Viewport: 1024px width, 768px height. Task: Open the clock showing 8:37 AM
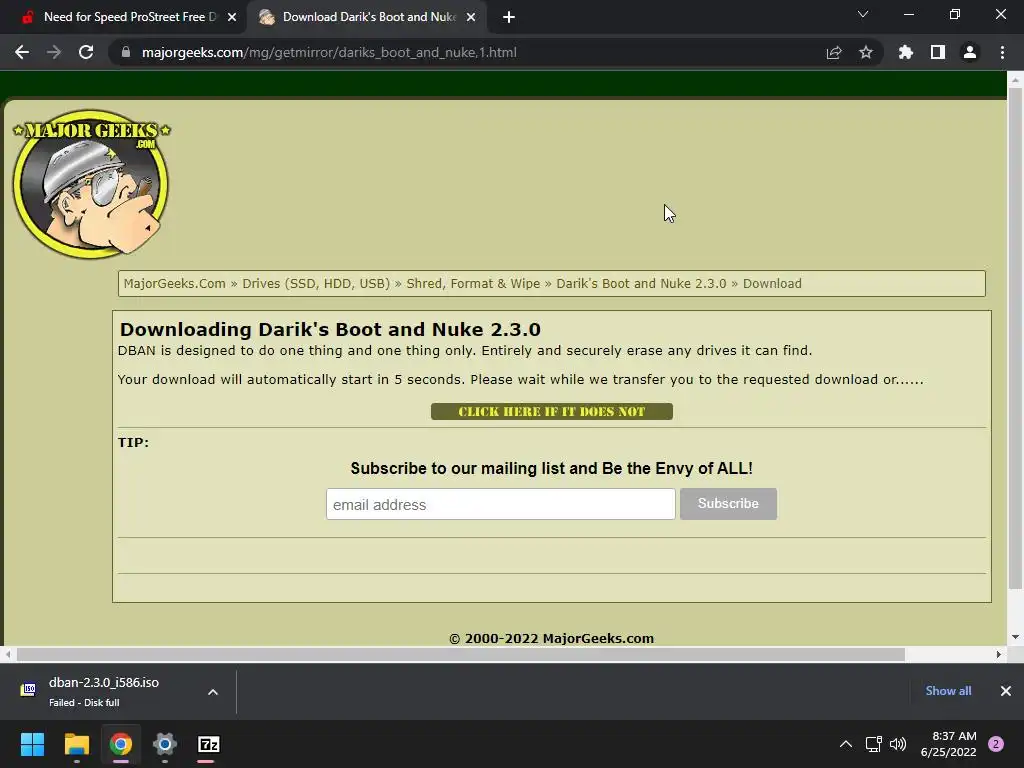coord(948,744)
